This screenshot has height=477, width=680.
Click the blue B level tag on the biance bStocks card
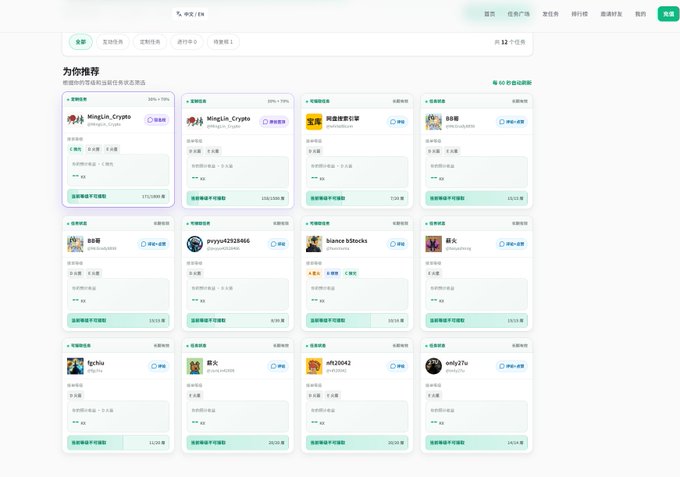pos(332,273)
